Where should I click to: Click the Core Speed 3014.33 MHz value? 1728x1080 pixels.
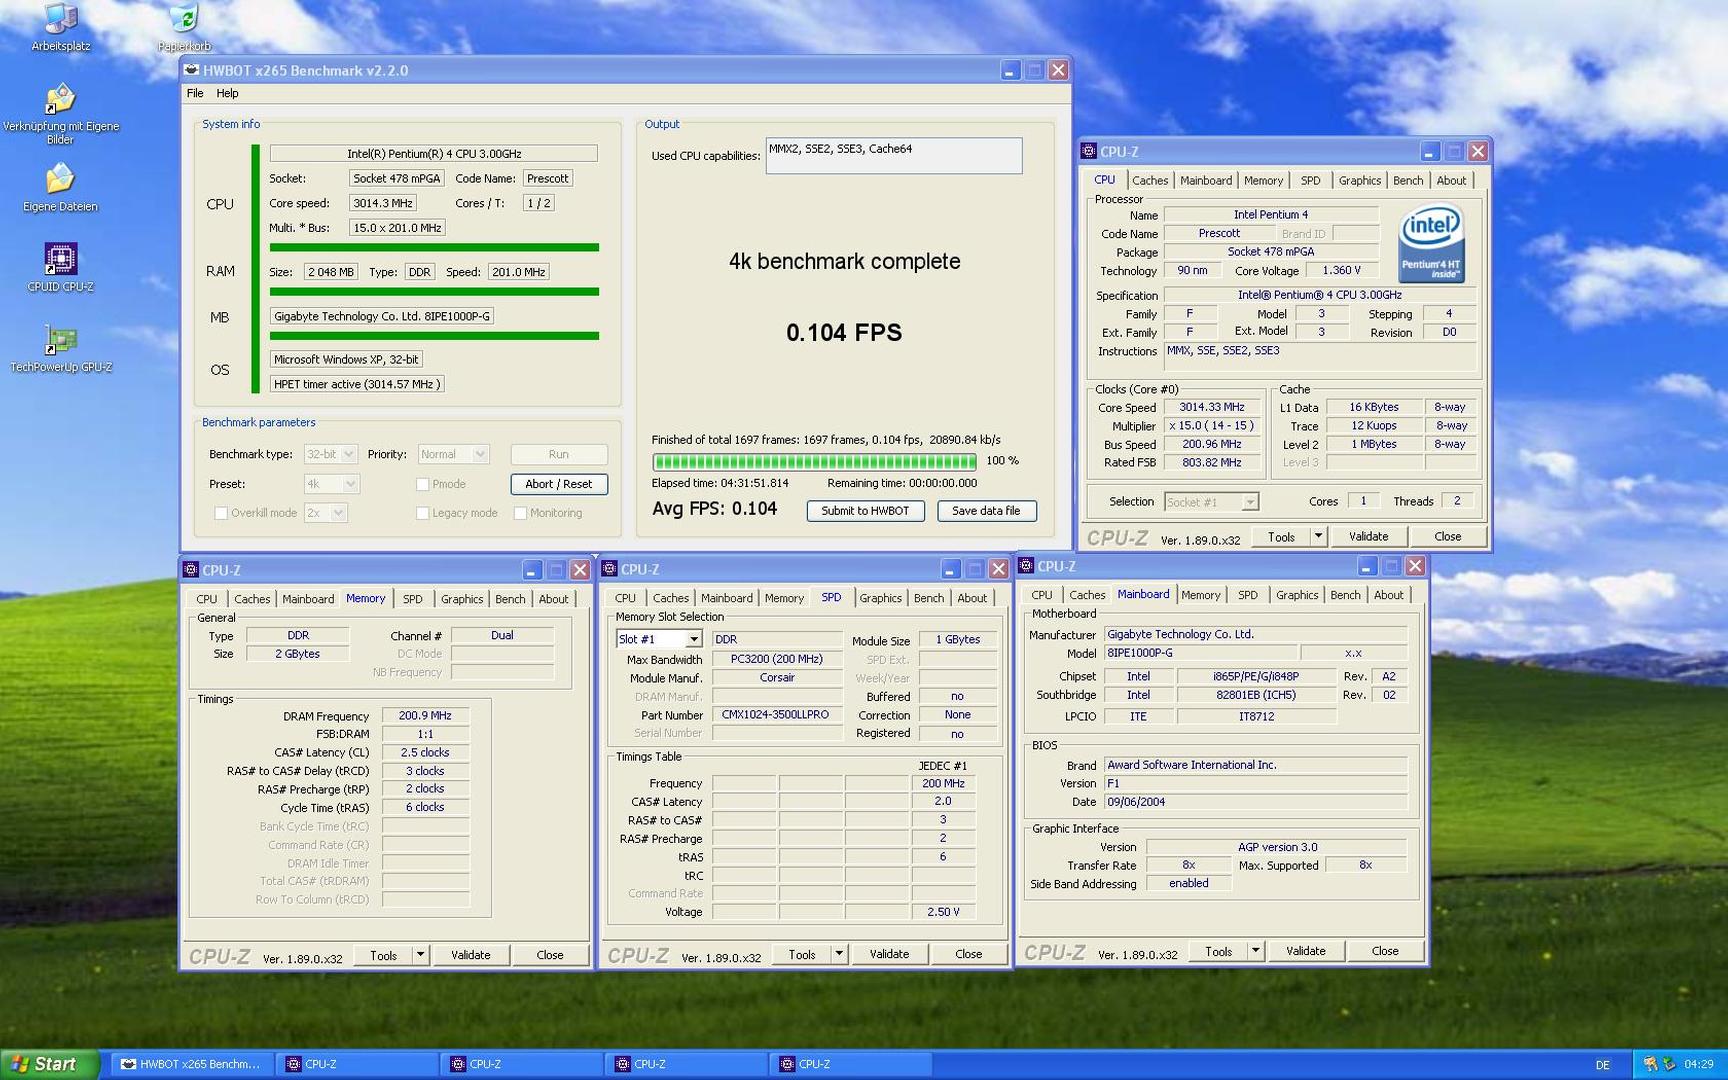1212,408
